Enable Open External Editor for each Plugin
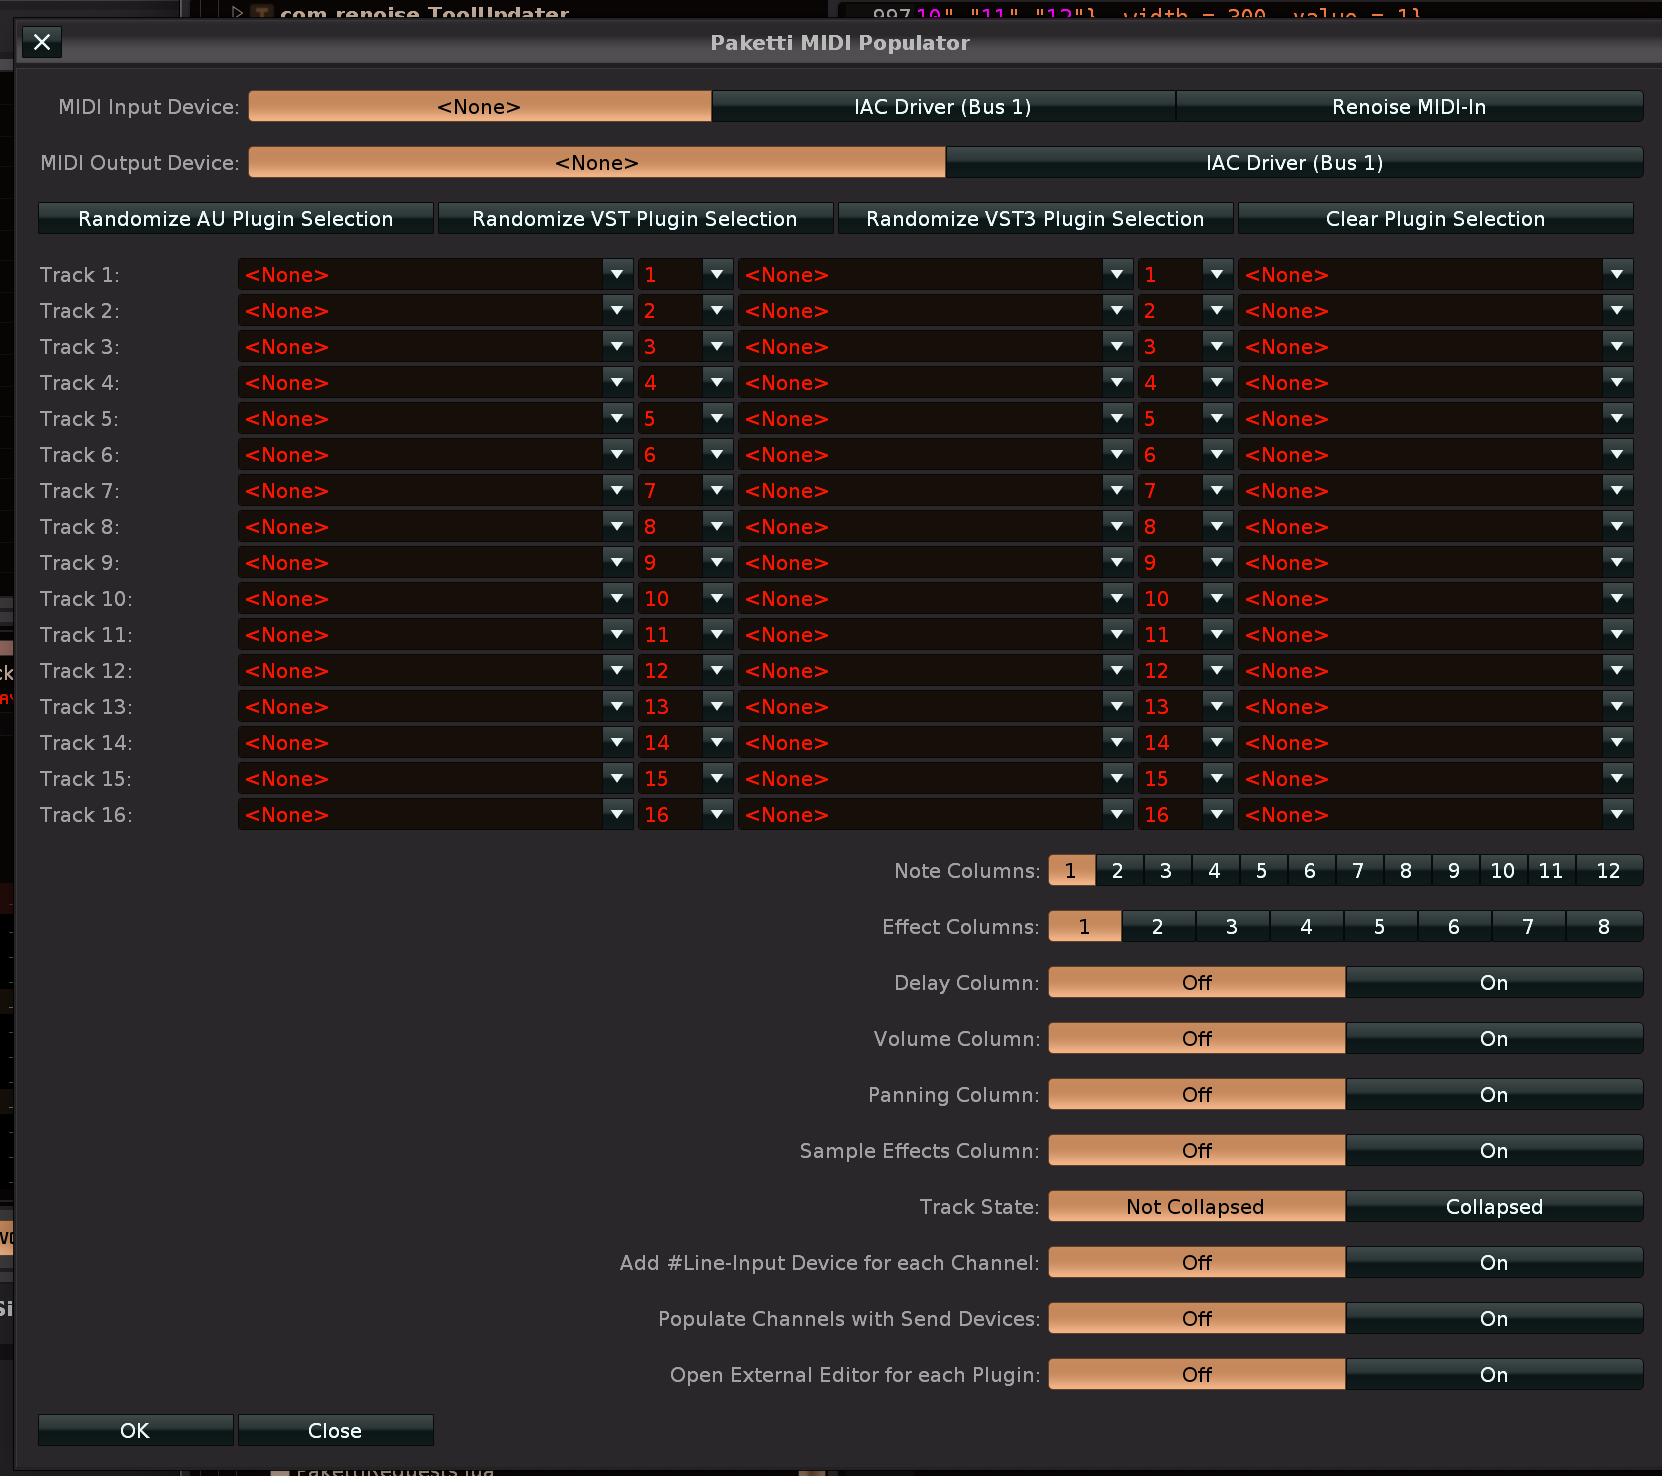The image size is (1662, 1476). click(1493, 1375)
